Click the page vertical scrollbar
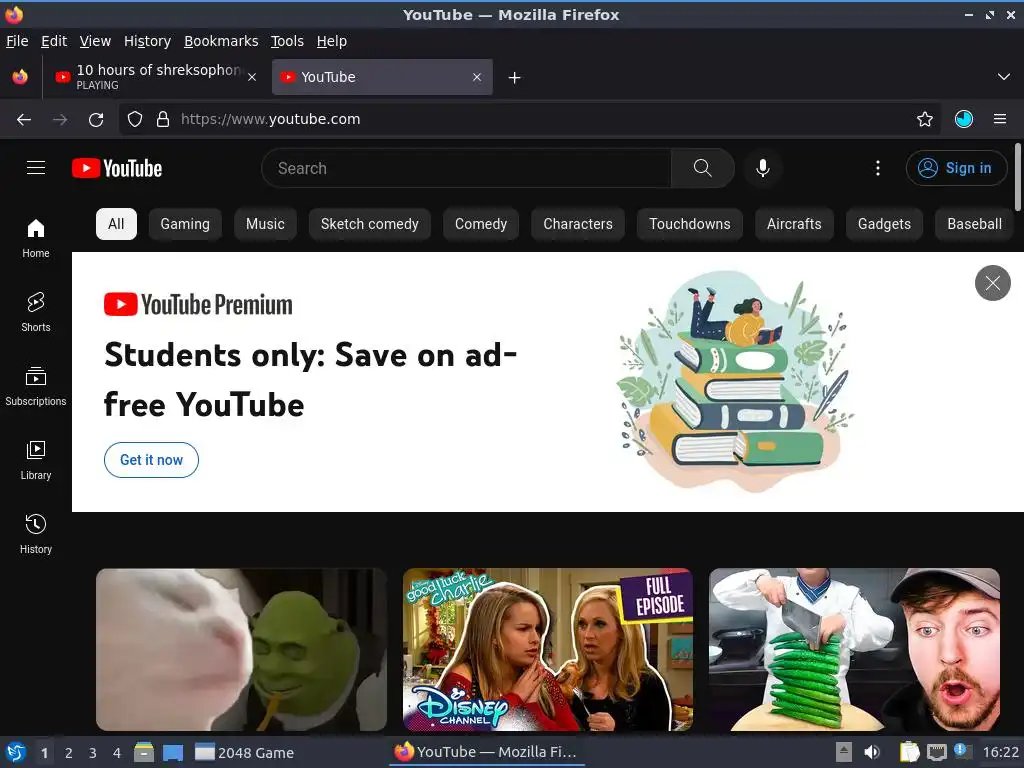 pyautogui.click(x=1017, y=178)
